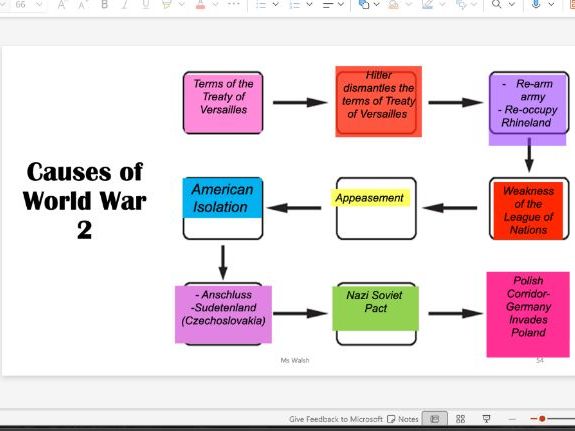Expand alignment dropdown arrow

(341, 4)
